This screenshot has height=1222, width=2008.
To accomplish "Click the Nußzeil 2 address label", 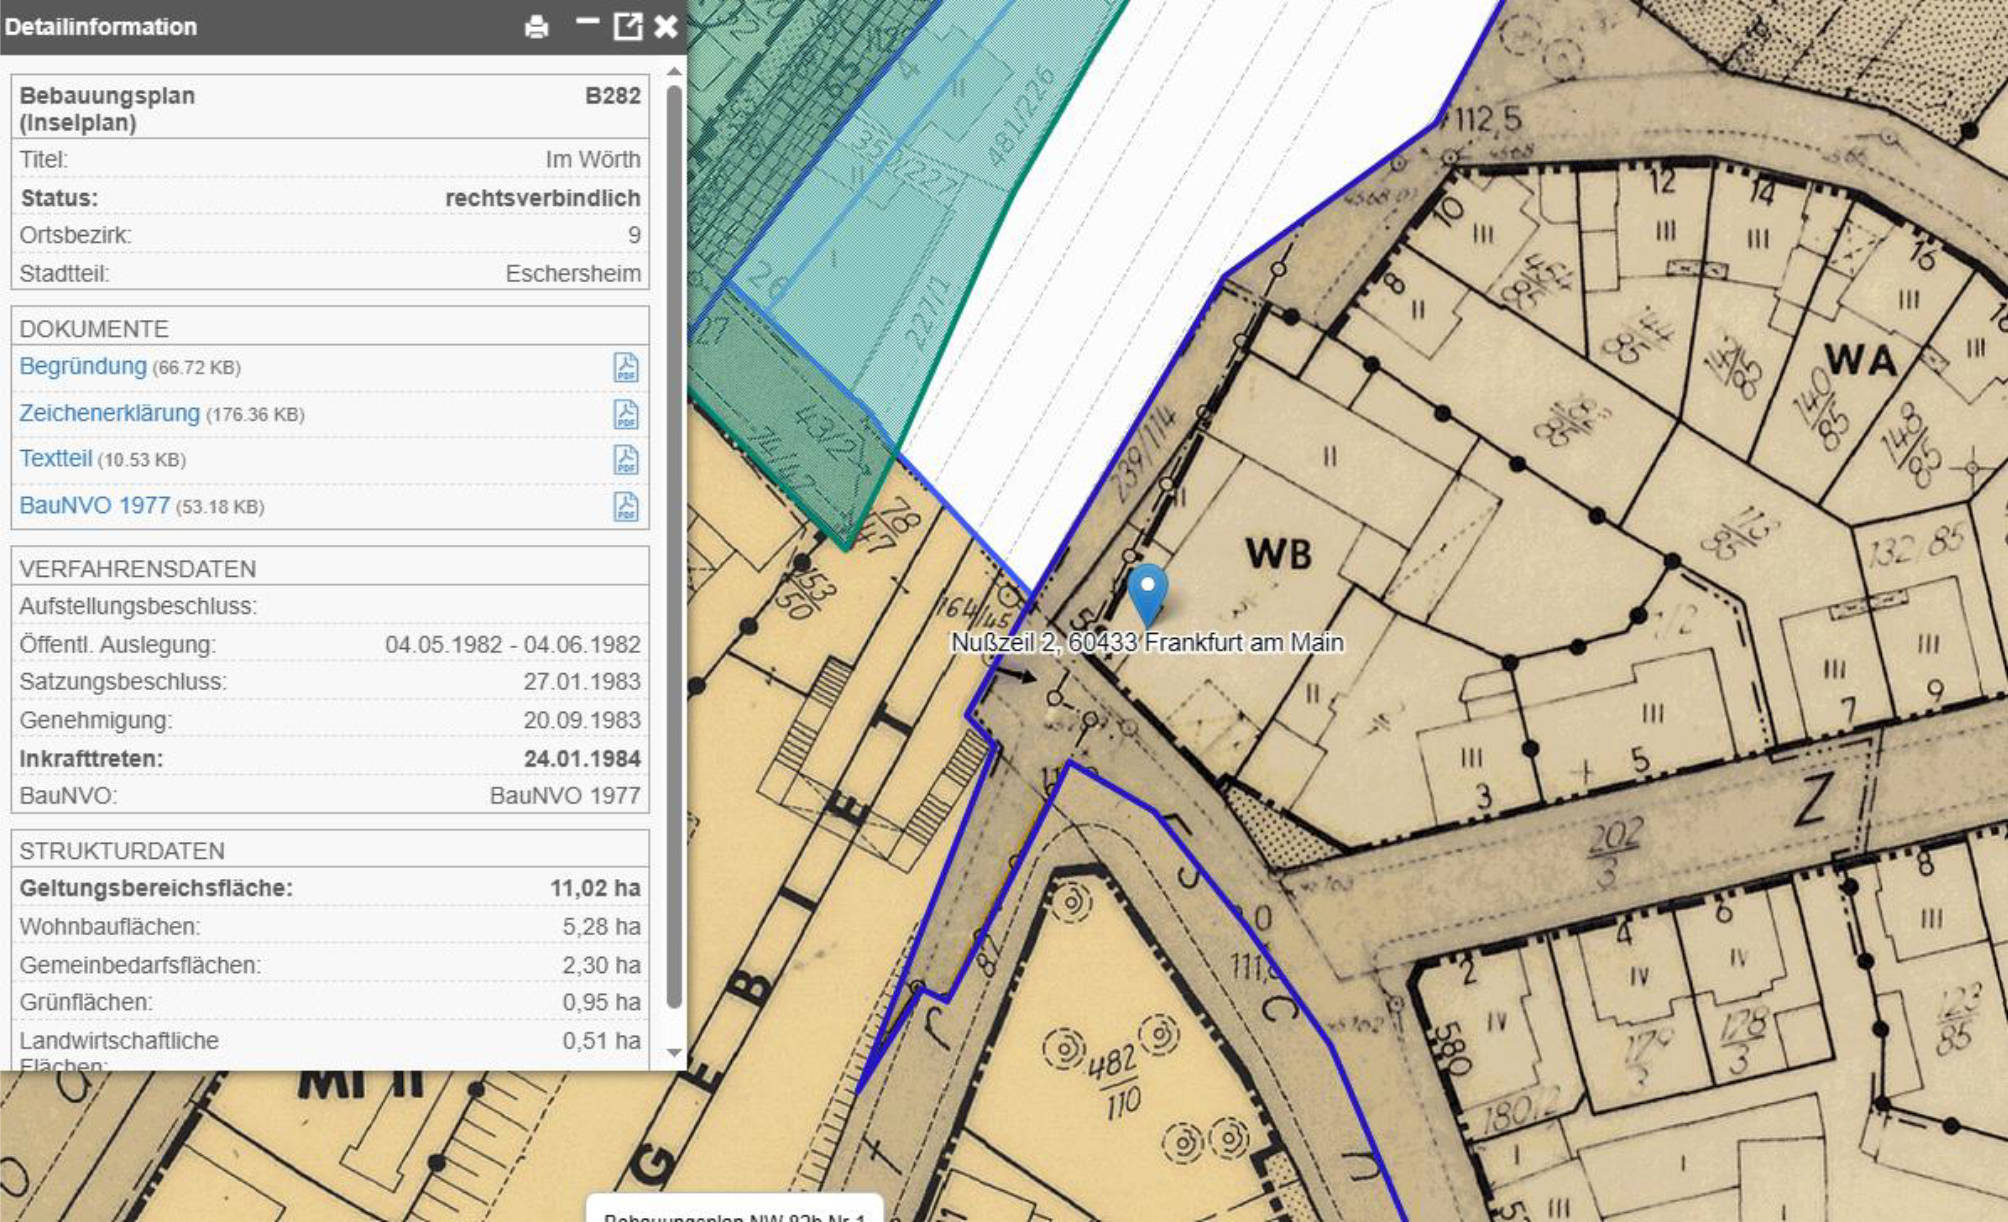I will [x=1147, y=642].
